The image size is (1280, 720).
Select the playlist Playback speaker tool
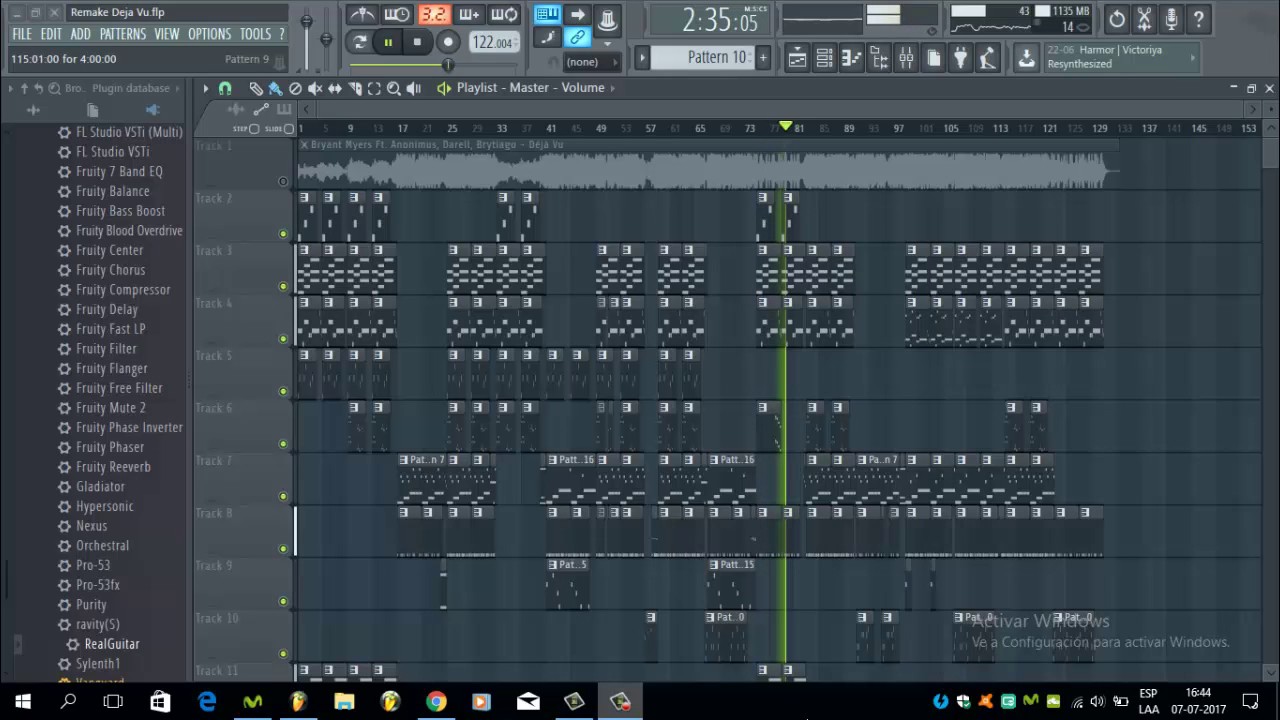[414, 88]
